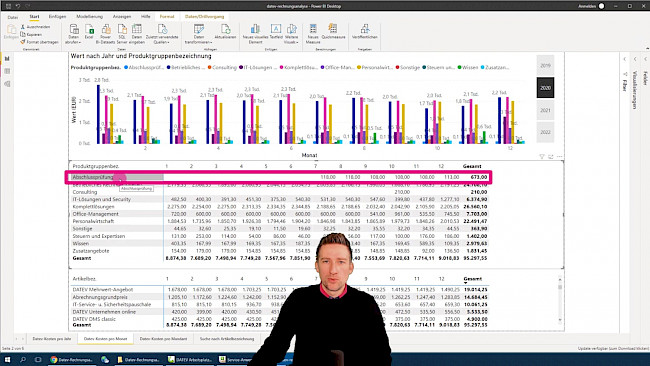This screenshot has height=366, width=650.
Task: Redo action from title bar
Action: point(27,6)
